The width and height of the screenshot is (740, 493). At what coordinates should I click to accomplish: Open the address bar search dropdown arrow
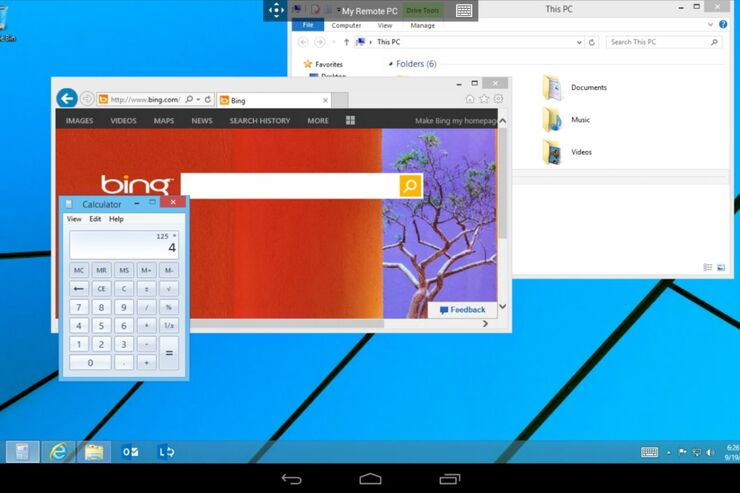coord(198,99)
